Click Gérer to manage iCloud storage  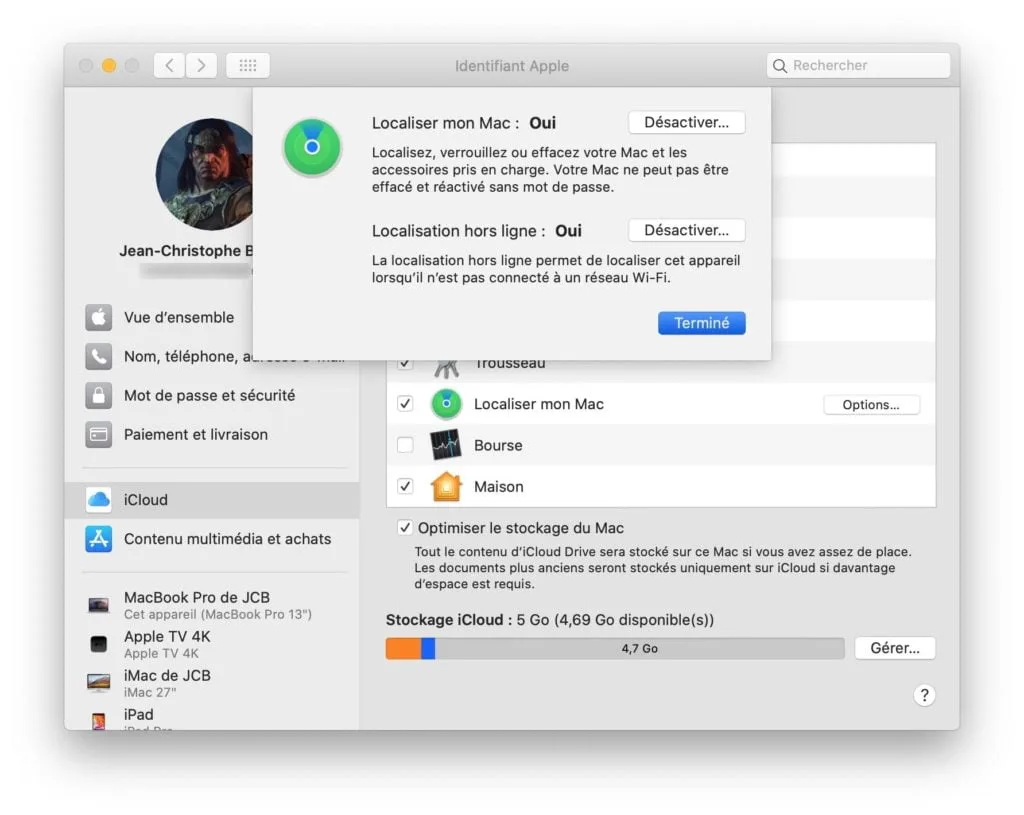(894, 647)
